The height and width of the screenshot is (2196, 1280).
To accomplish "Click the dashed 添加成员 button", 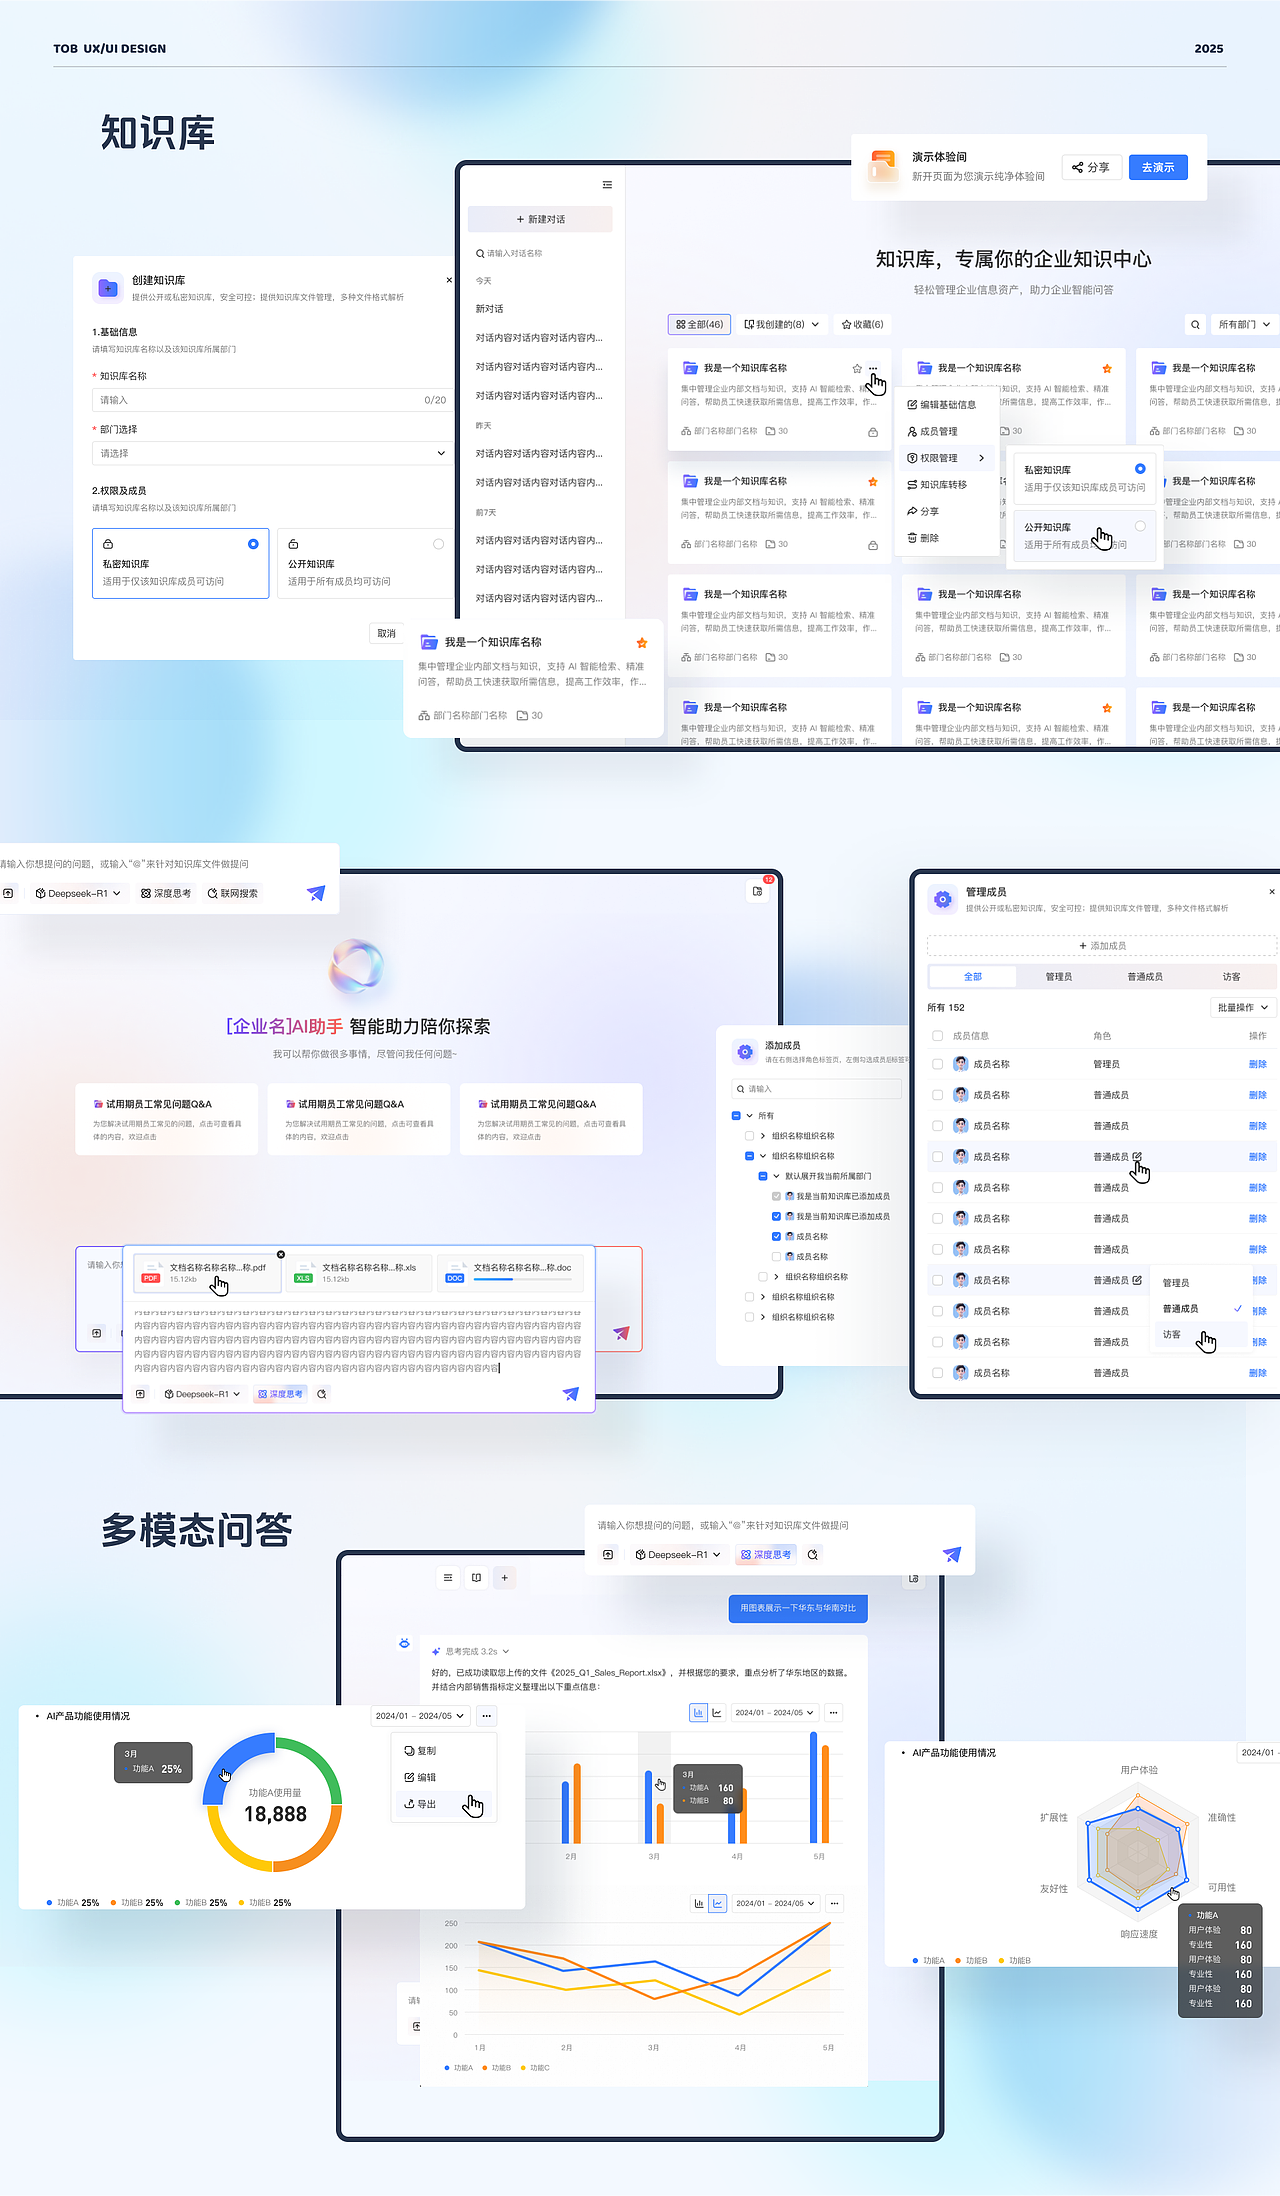I will pyautogui.click(x=1102, y=946).
